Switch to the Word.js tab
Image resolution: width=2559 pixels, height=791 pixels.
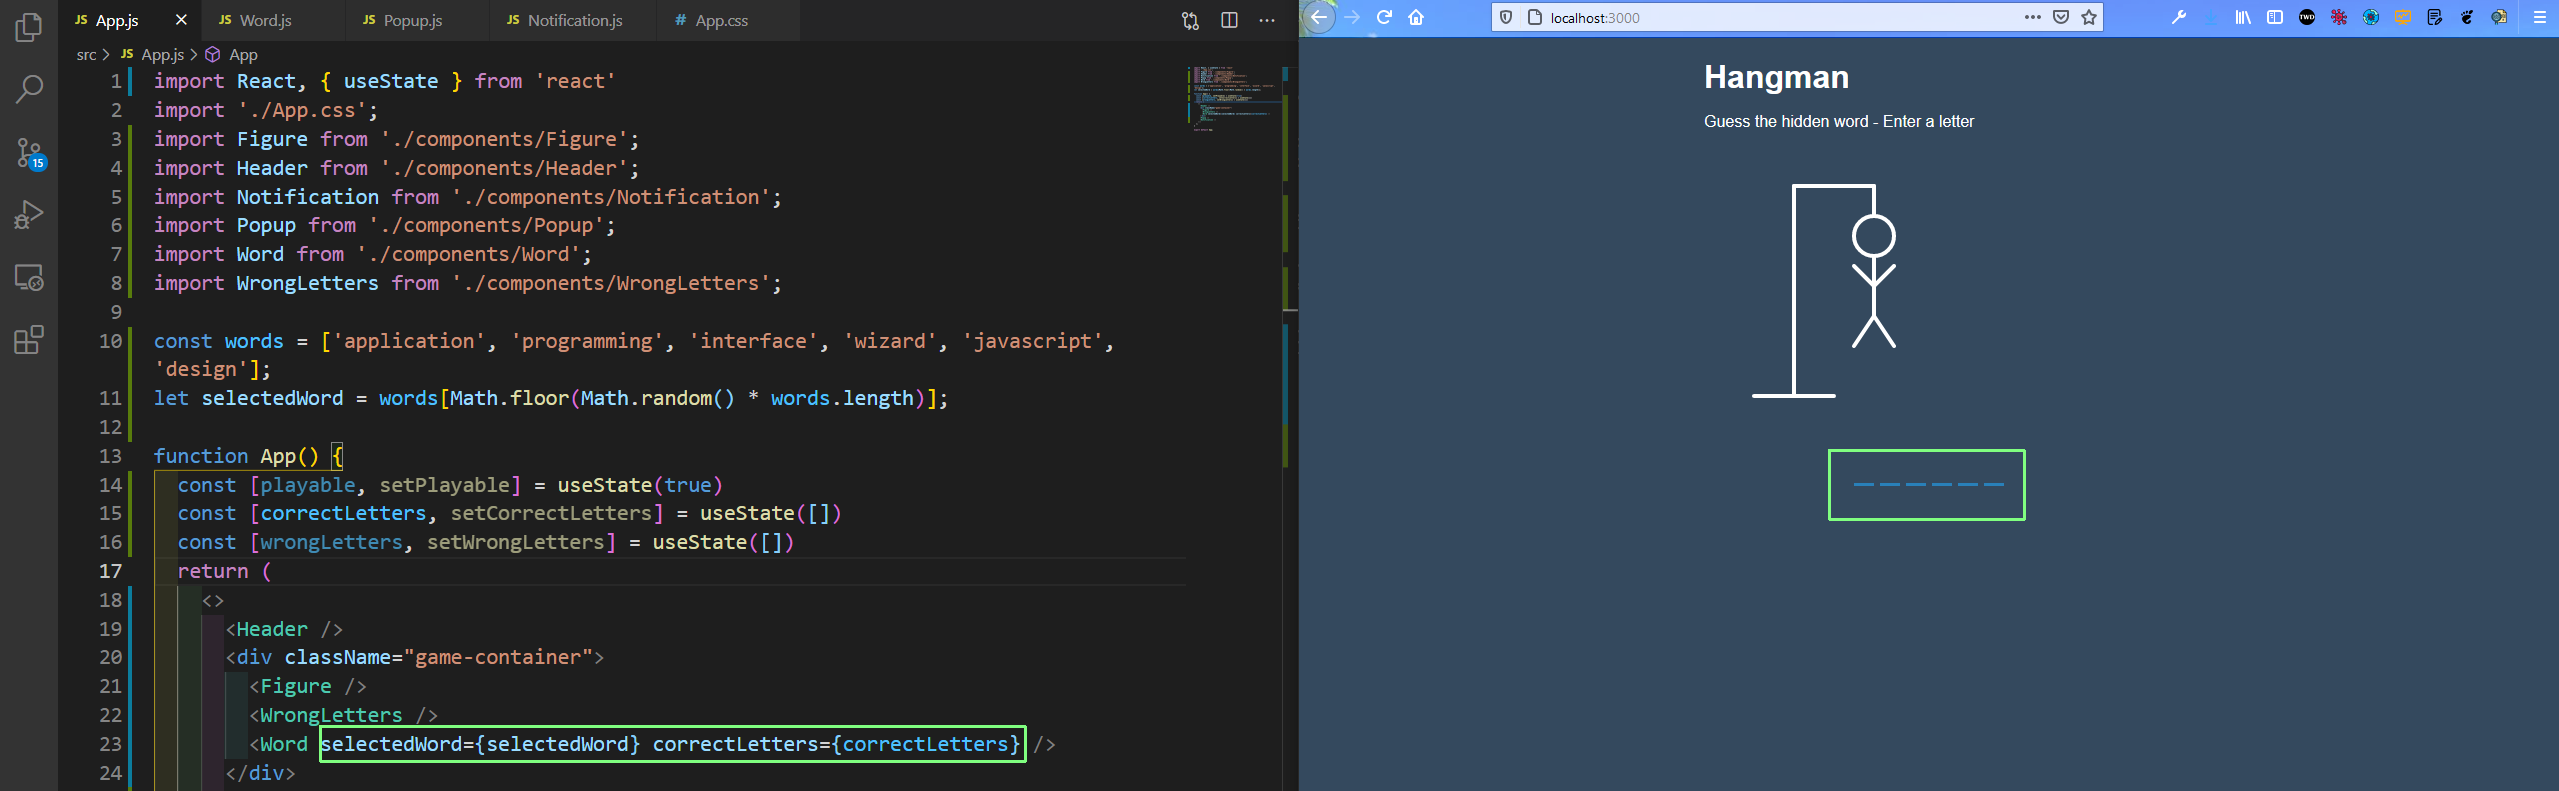click(274, 20)
